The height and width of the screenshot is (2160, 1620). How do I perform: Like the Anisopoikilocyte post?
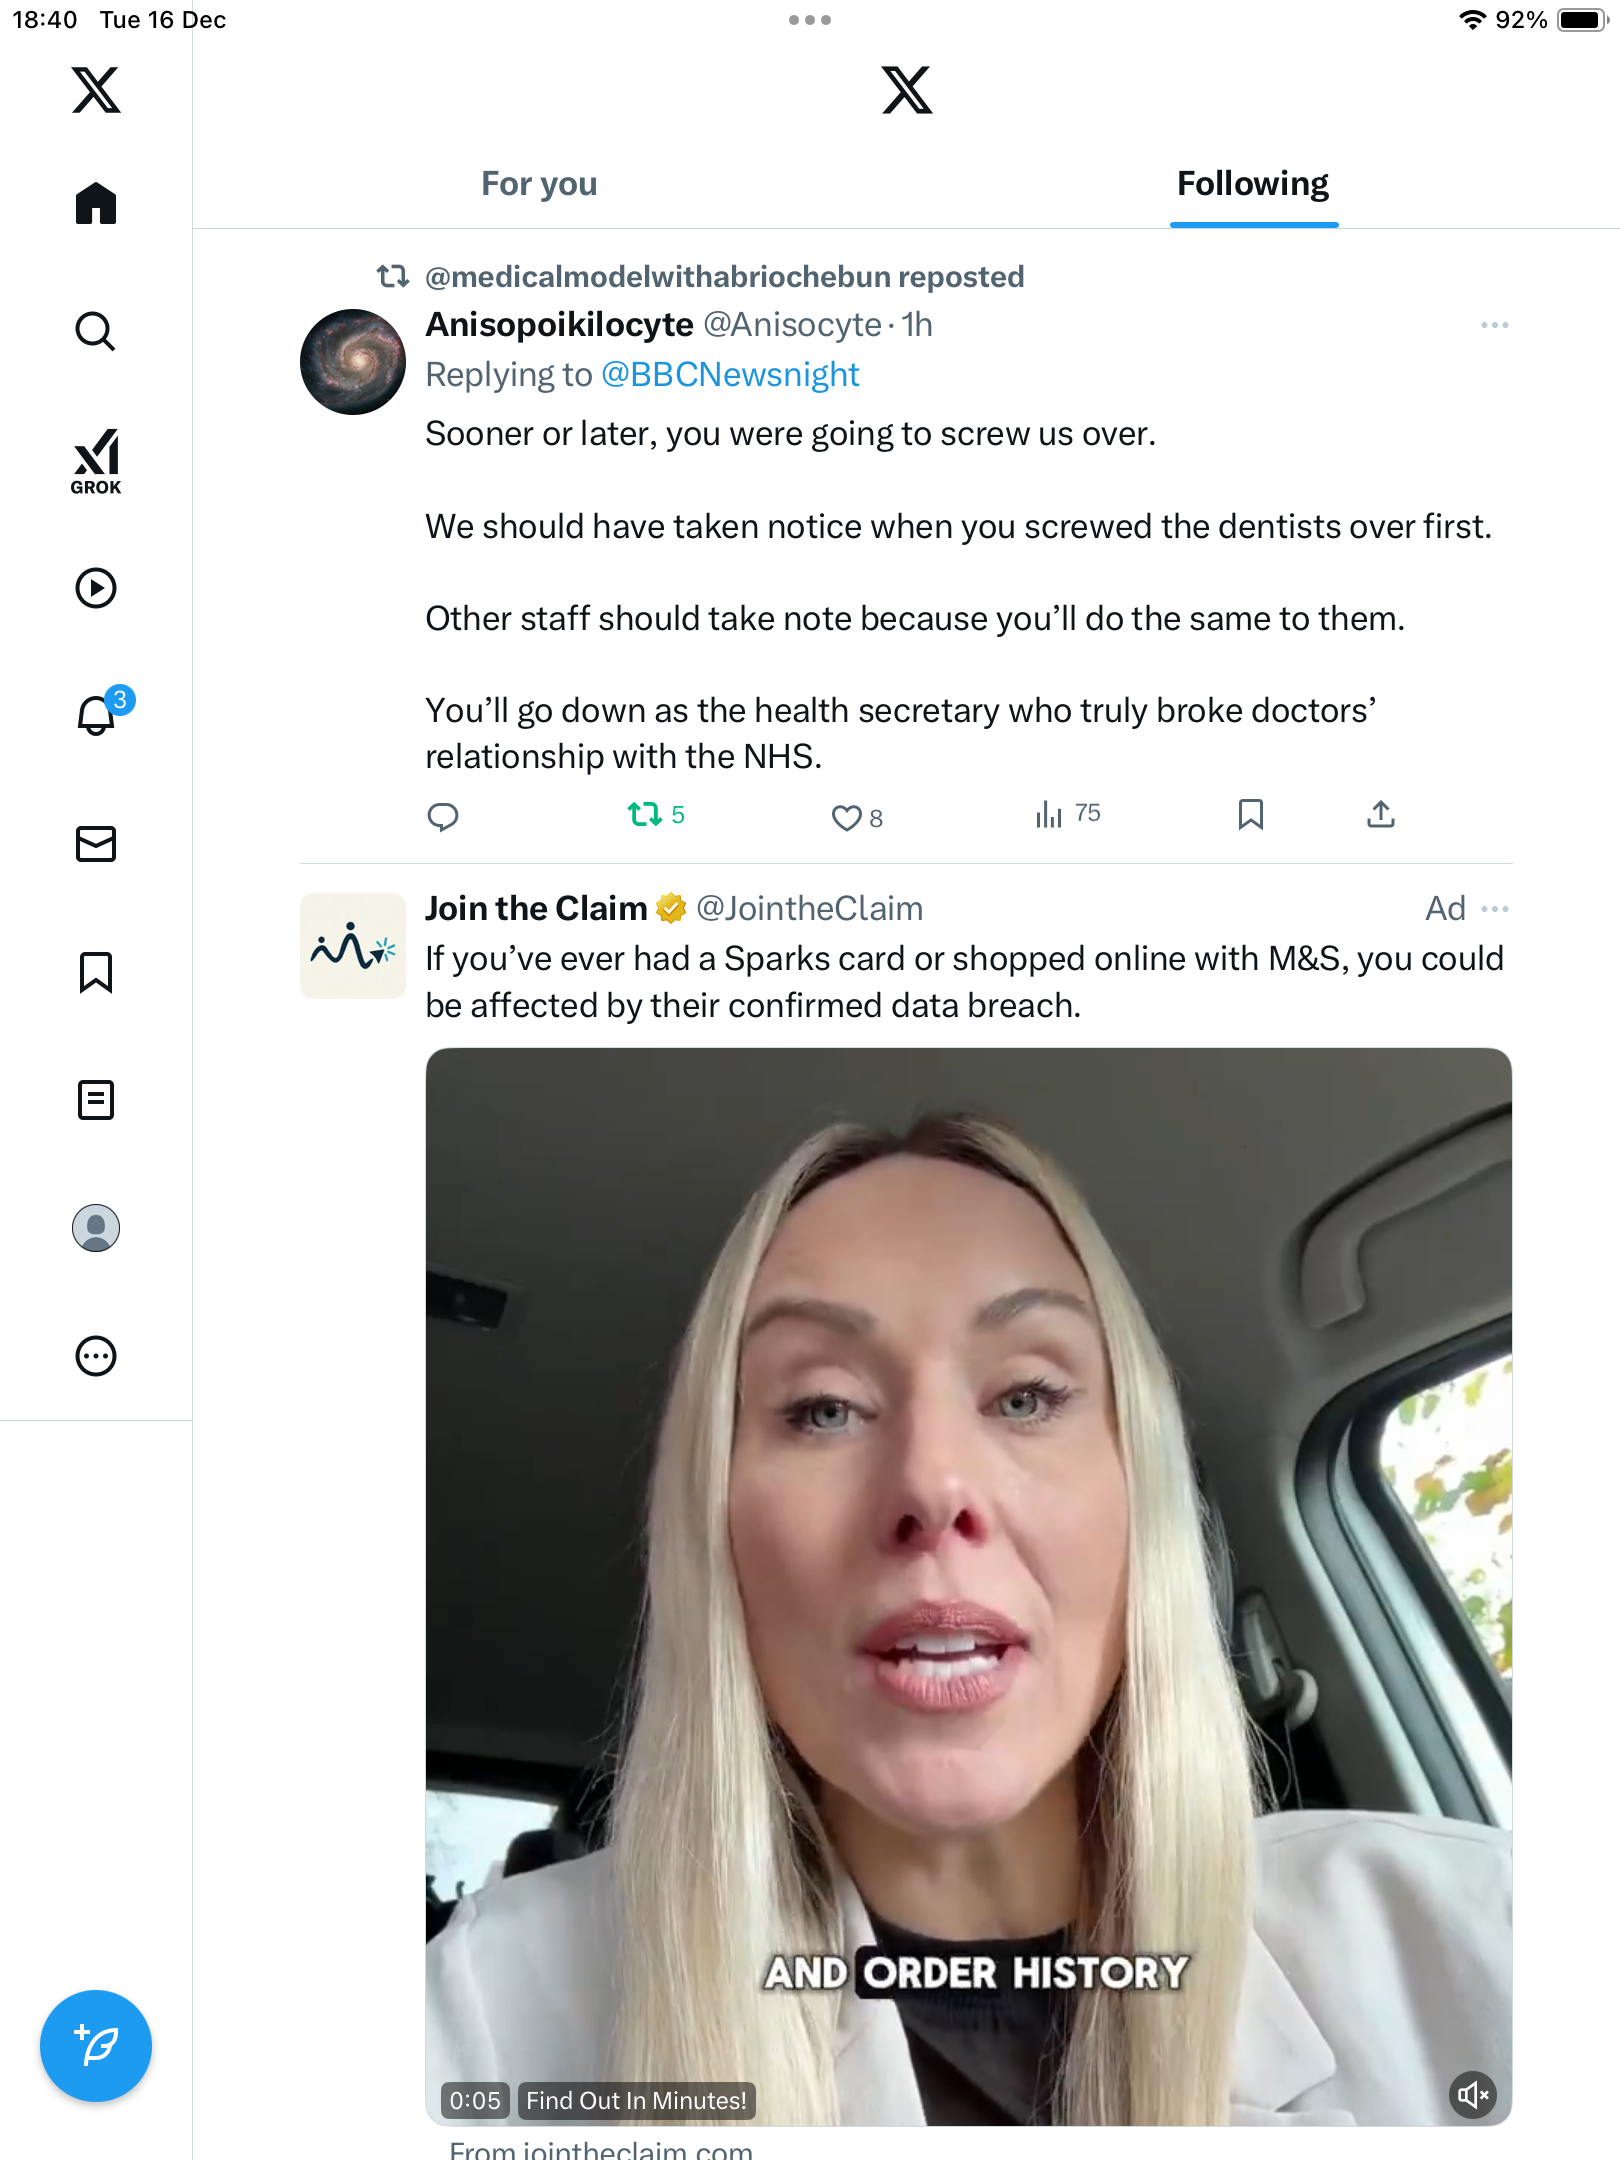(x=846, y=818)
